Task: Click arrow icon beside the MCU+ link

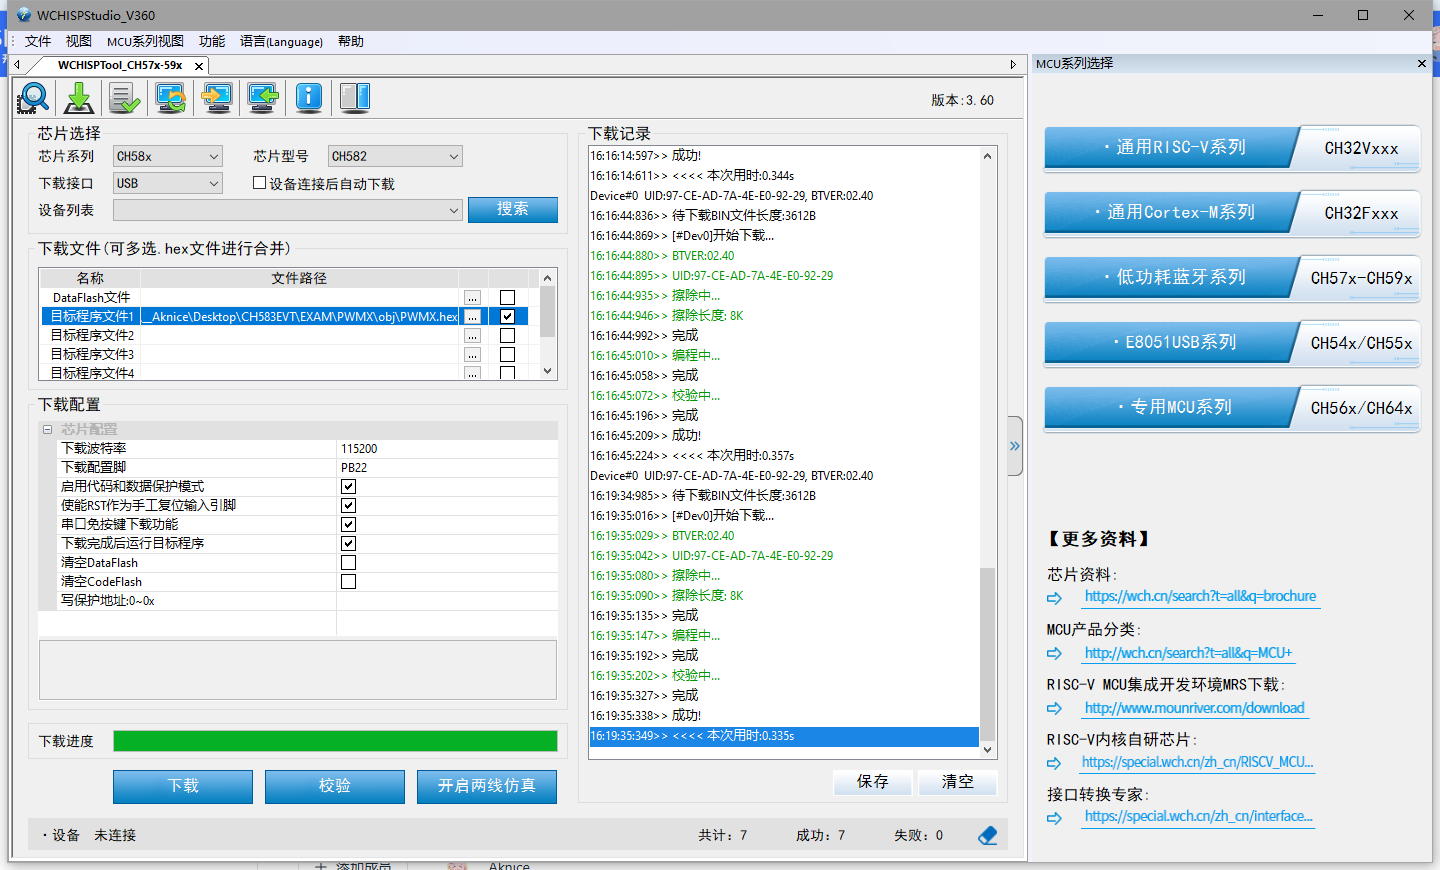Action: (1054, 654)
